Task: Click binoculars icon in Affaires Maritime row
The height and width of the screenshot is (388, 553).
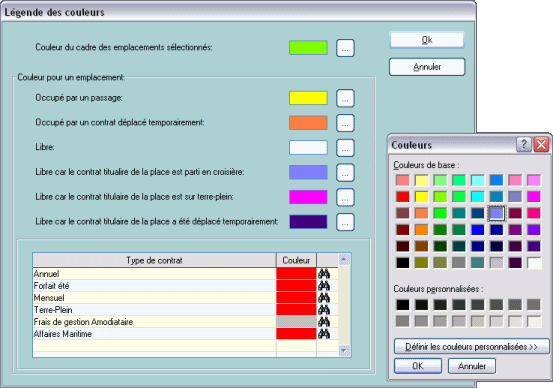Action: click(x=324, y=334)
